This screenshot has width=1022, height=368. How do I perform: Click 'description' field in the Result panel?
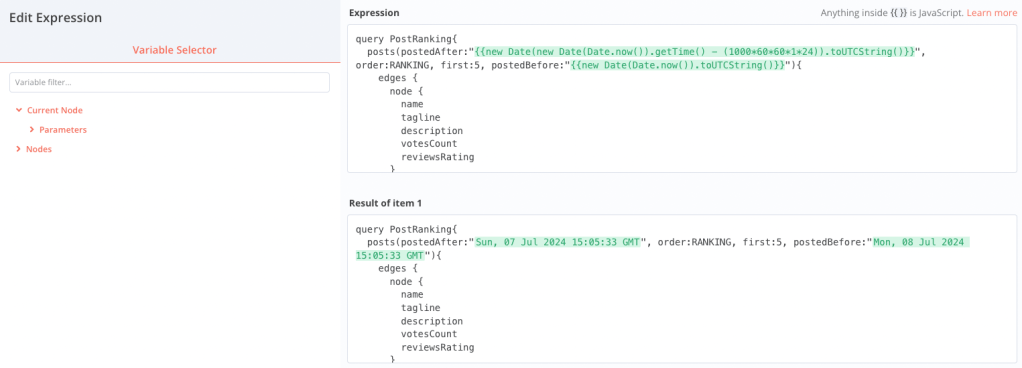(x=431, y=321)
